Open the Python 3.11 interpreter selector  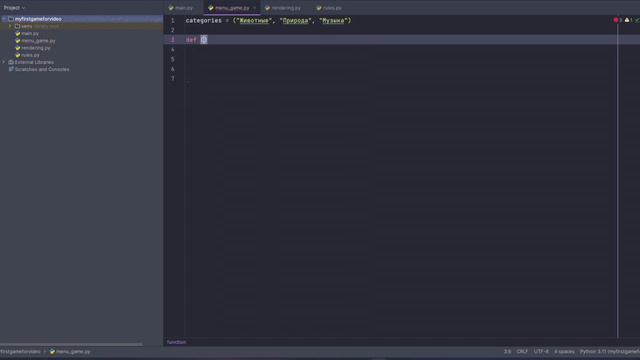tap(610, 351)
